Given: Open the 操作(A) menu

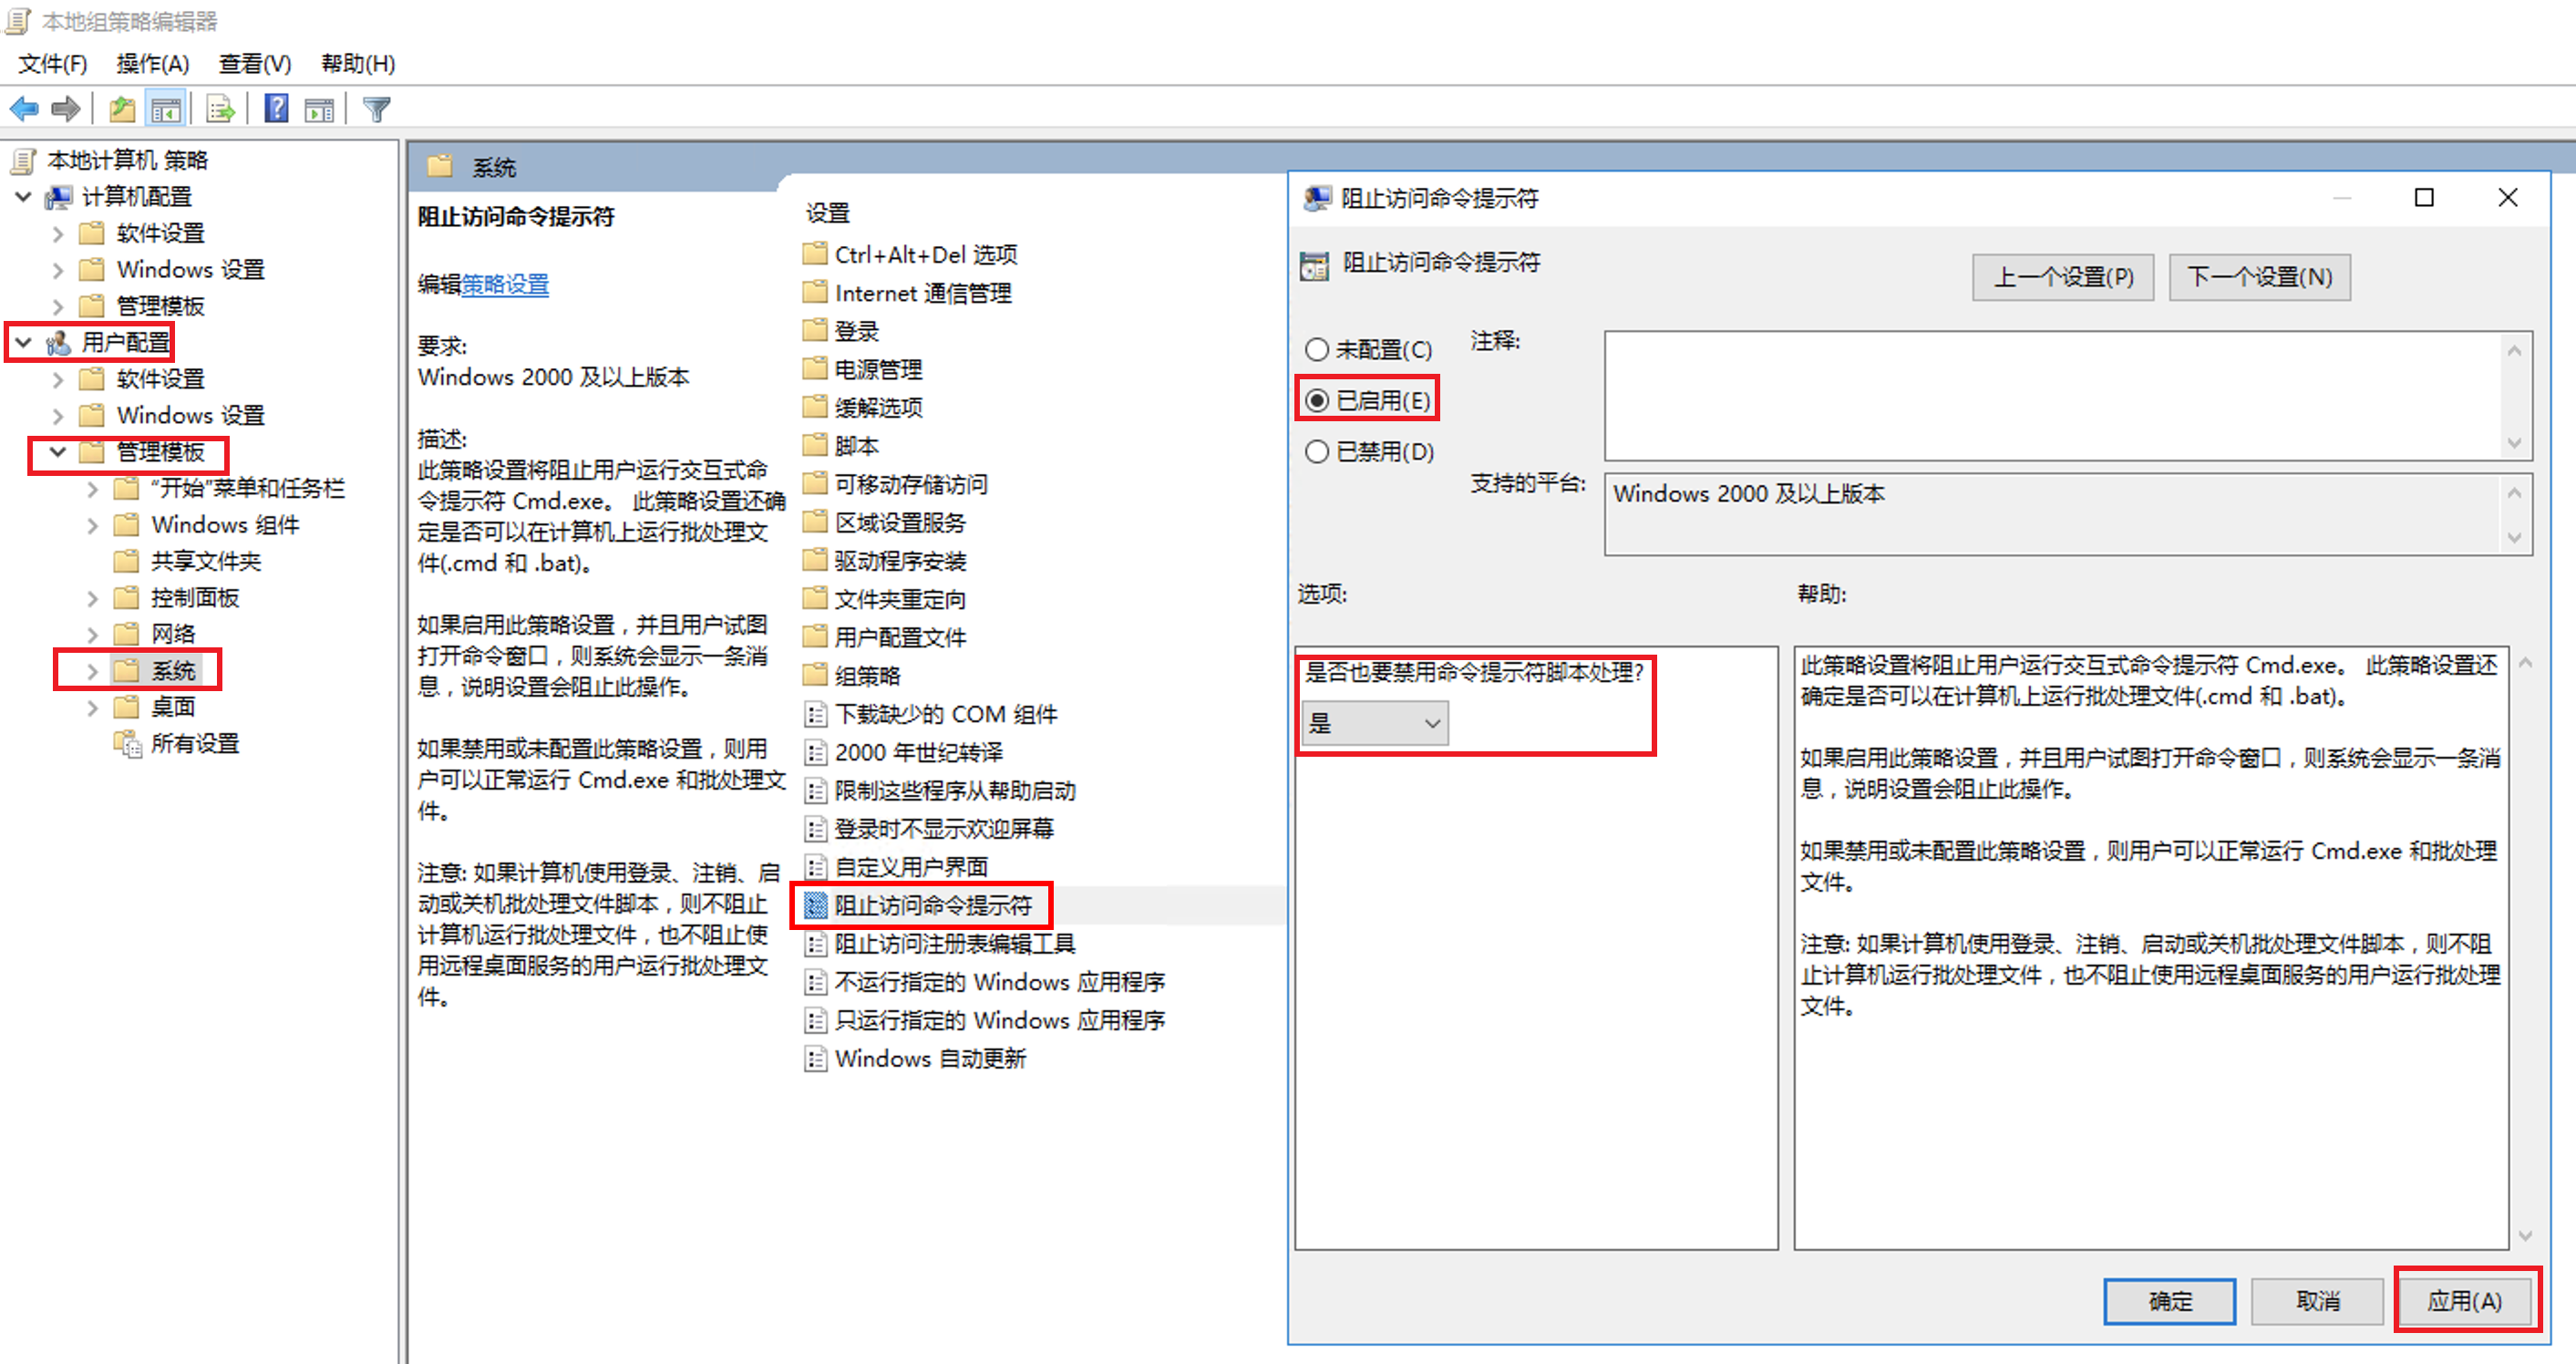Looking at the screenshot, I should pos(153,64).
